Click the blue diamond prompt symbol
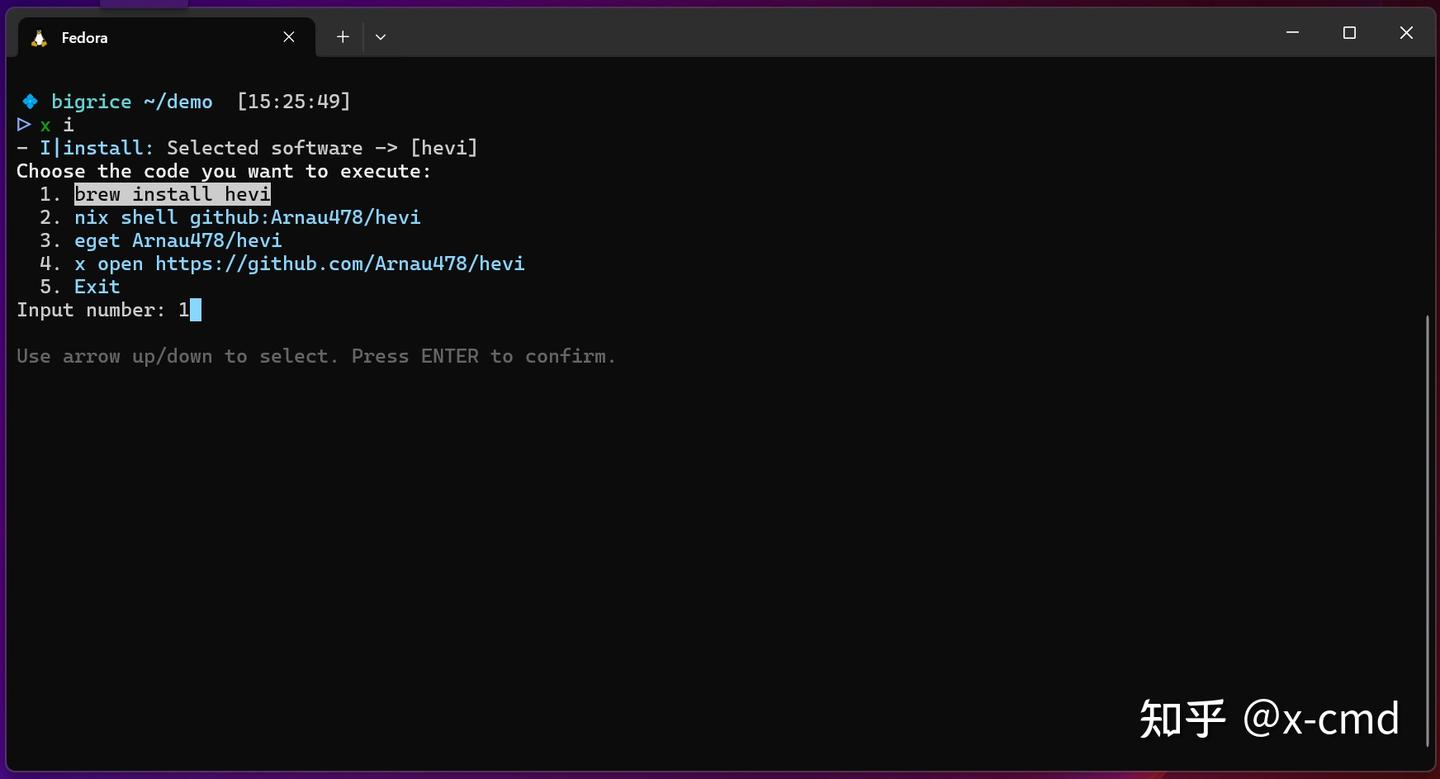 [x=29, y=100]
